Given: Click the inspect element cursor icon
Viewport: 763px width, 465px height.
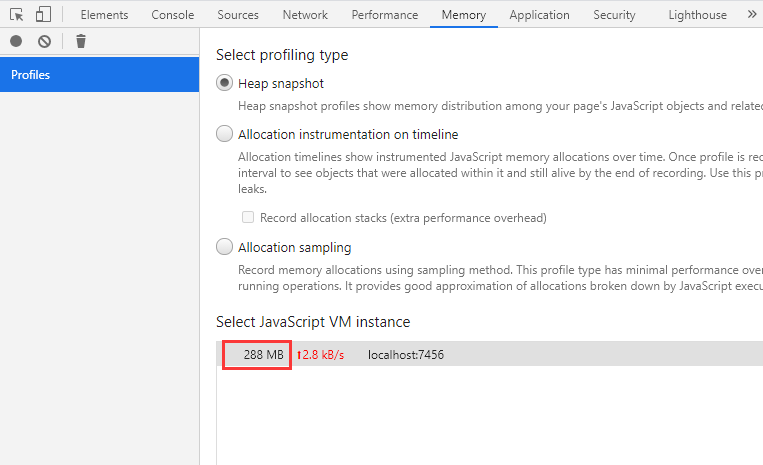Looking at the screenshot, I should click(17, 15).
